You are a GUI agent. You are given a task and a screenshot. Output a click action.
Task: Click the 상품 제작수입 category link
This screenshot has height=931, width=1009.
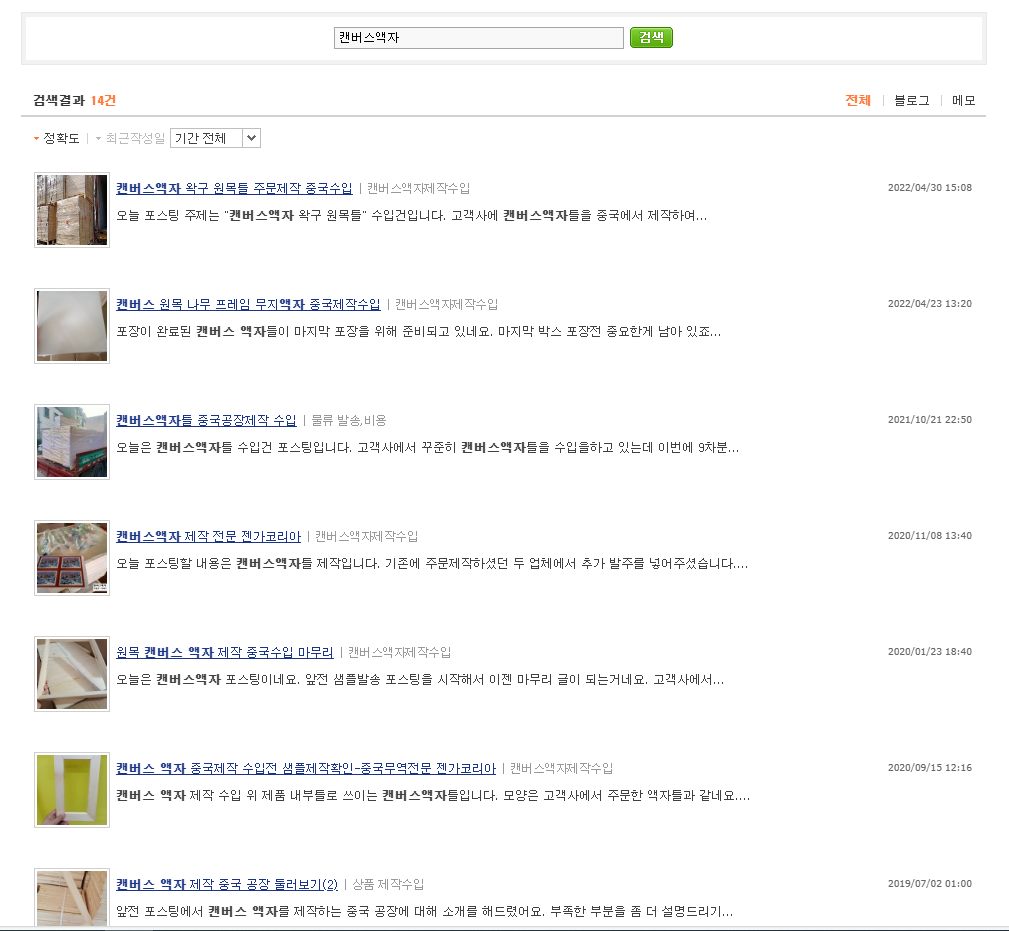tap(388, 884)
